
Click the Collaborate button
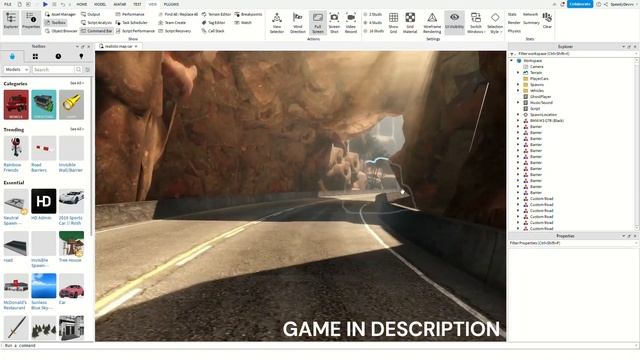pos(580,4)
